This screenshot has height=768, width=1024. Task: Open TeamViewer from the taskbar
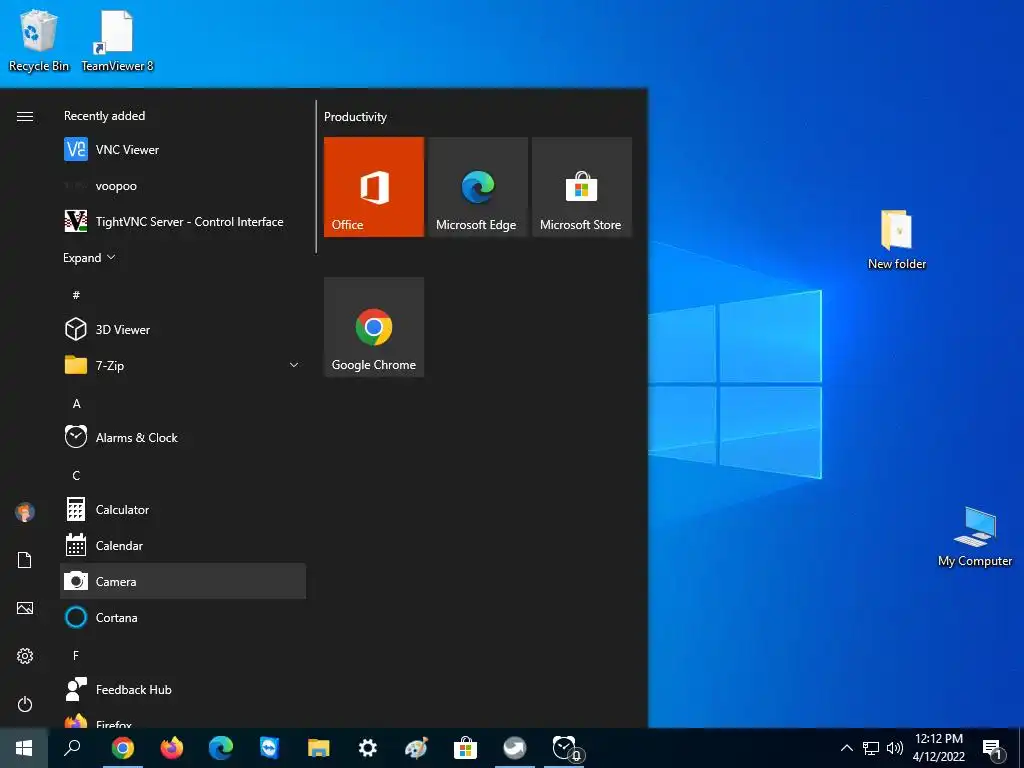click(x=270, y=748)
